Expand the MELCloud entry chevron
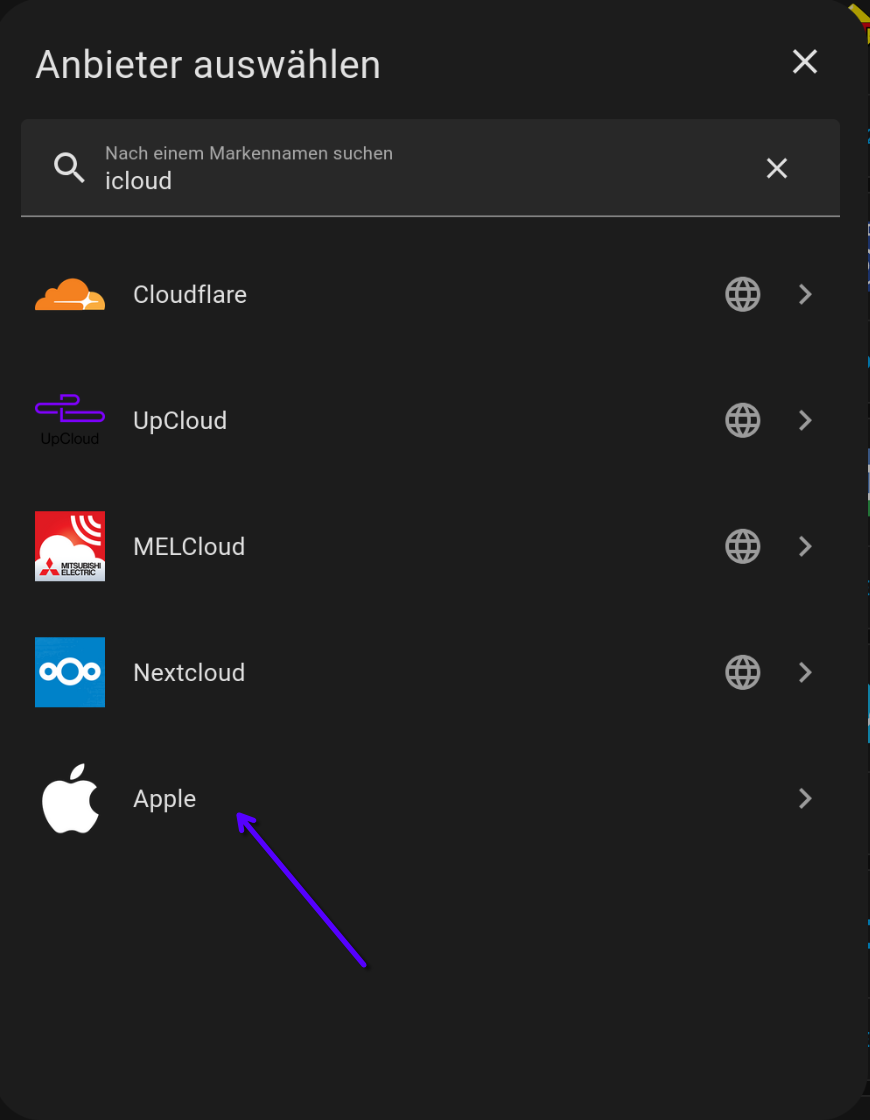 pos(805,547)
